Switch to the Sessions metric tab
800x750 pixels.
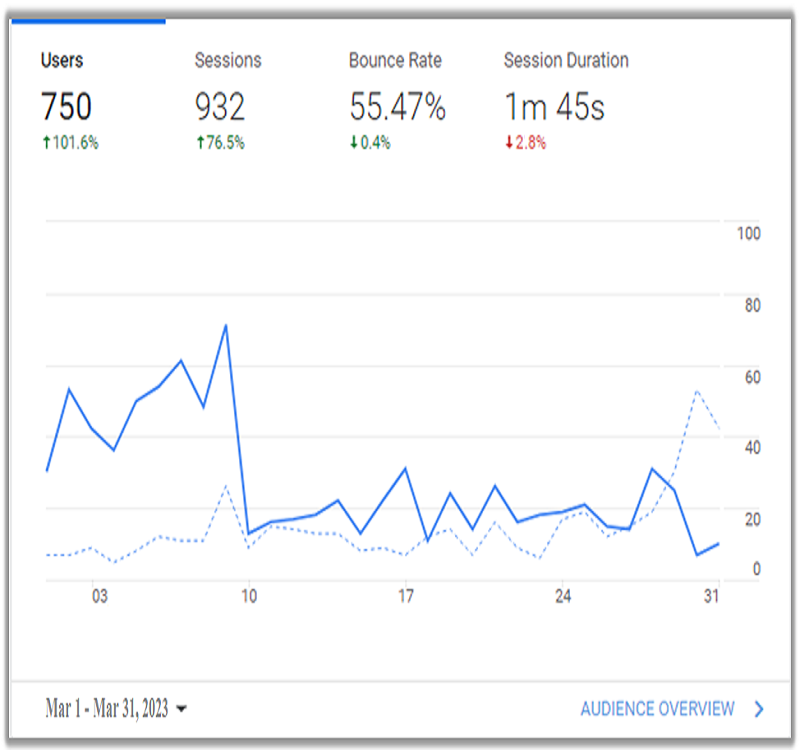pos(226,60)
